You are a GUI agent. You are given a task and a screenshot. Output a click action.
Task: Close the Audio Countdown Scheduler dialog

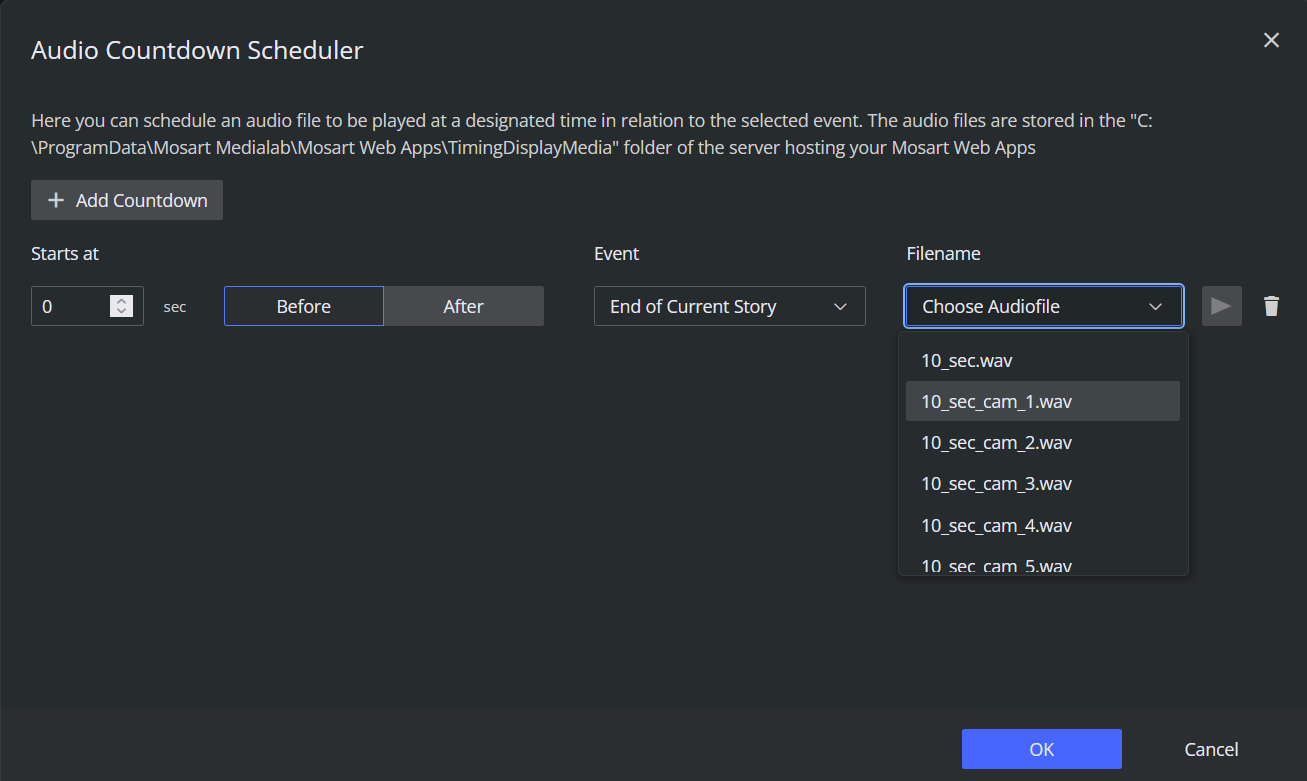coord(1271,40)
